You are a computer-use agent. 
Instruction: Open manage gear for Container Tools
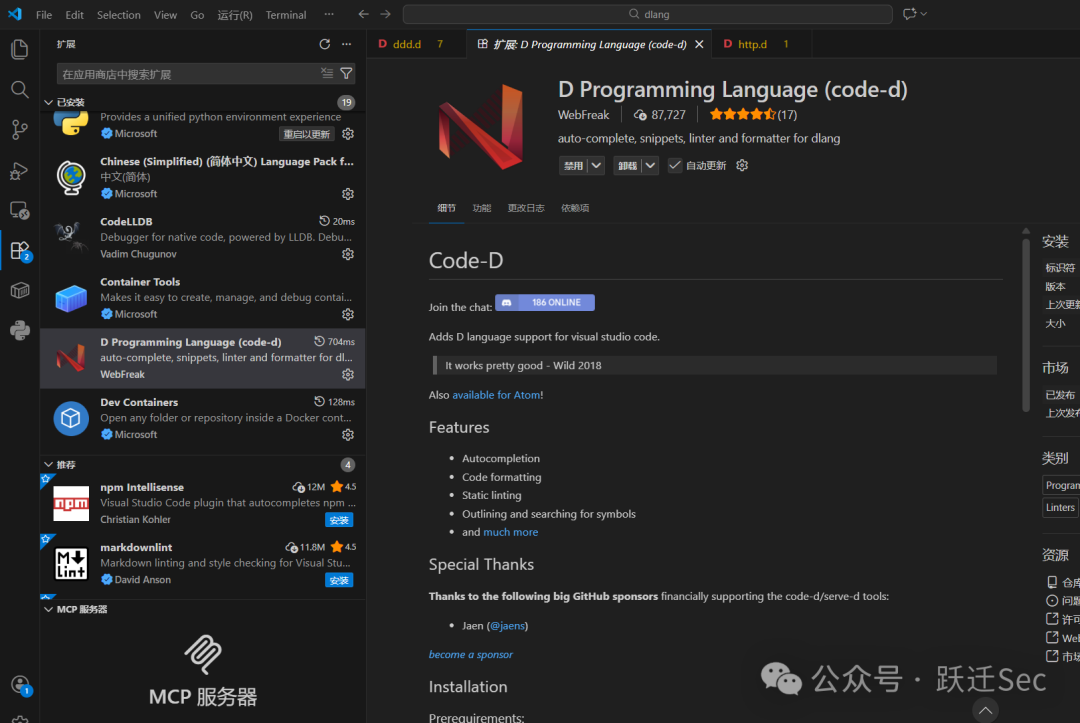348,314
